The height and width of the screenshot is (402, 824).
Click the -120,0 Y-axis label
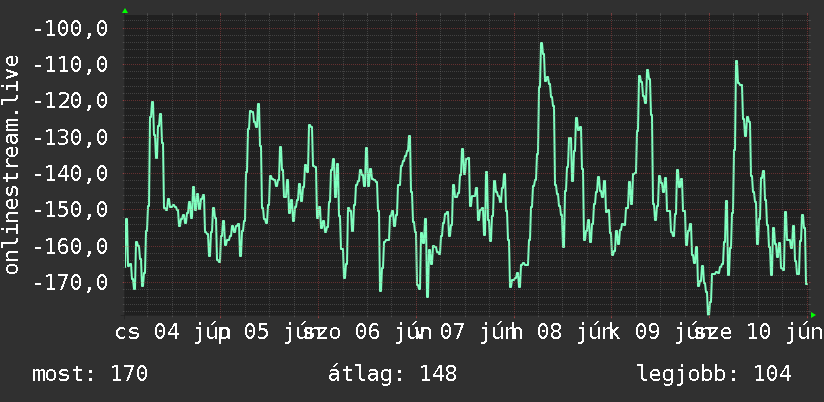click(x=71, y=100)
